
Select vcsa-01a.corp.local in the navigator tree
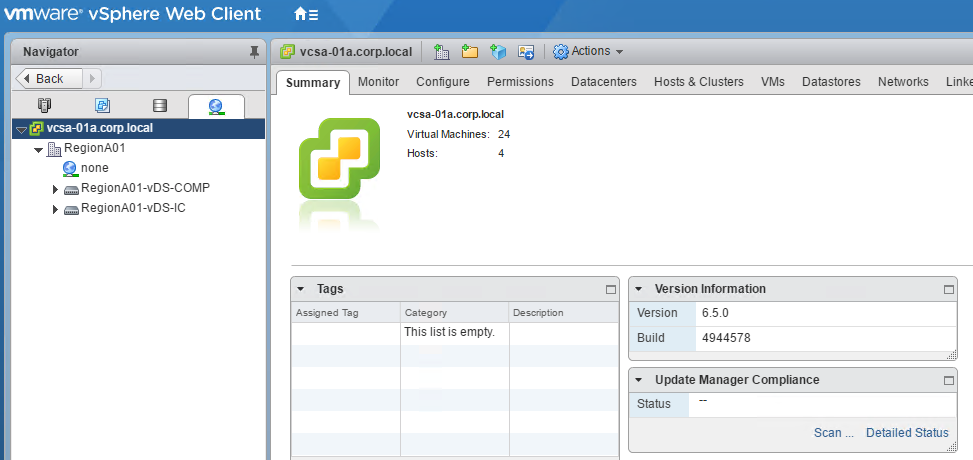99,129
